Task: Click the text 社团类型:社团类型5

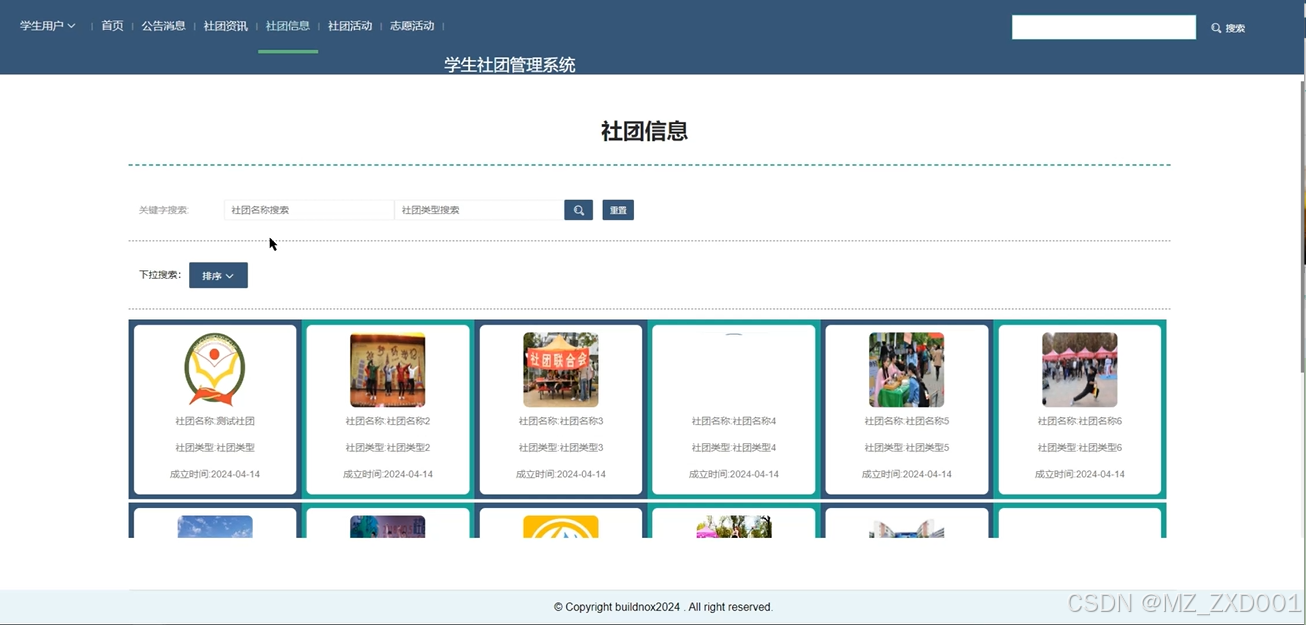Action: pyautogui.click(x=907, y=447)
